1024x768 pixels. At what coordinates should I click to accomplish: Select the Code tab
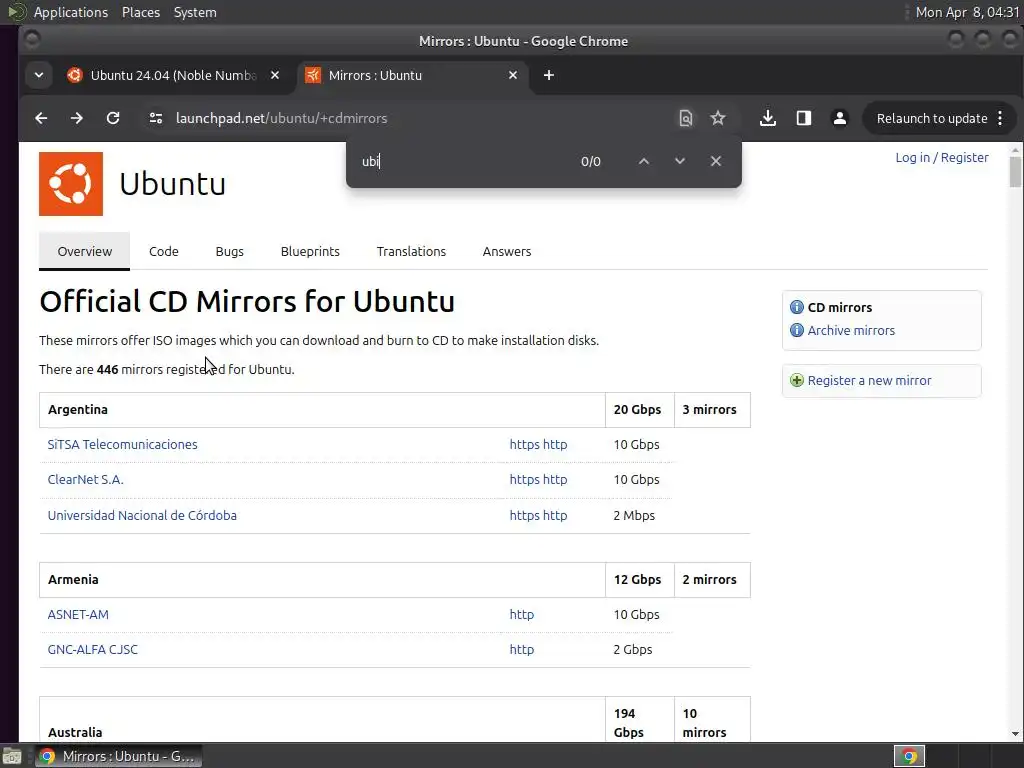tap(163, 251)
